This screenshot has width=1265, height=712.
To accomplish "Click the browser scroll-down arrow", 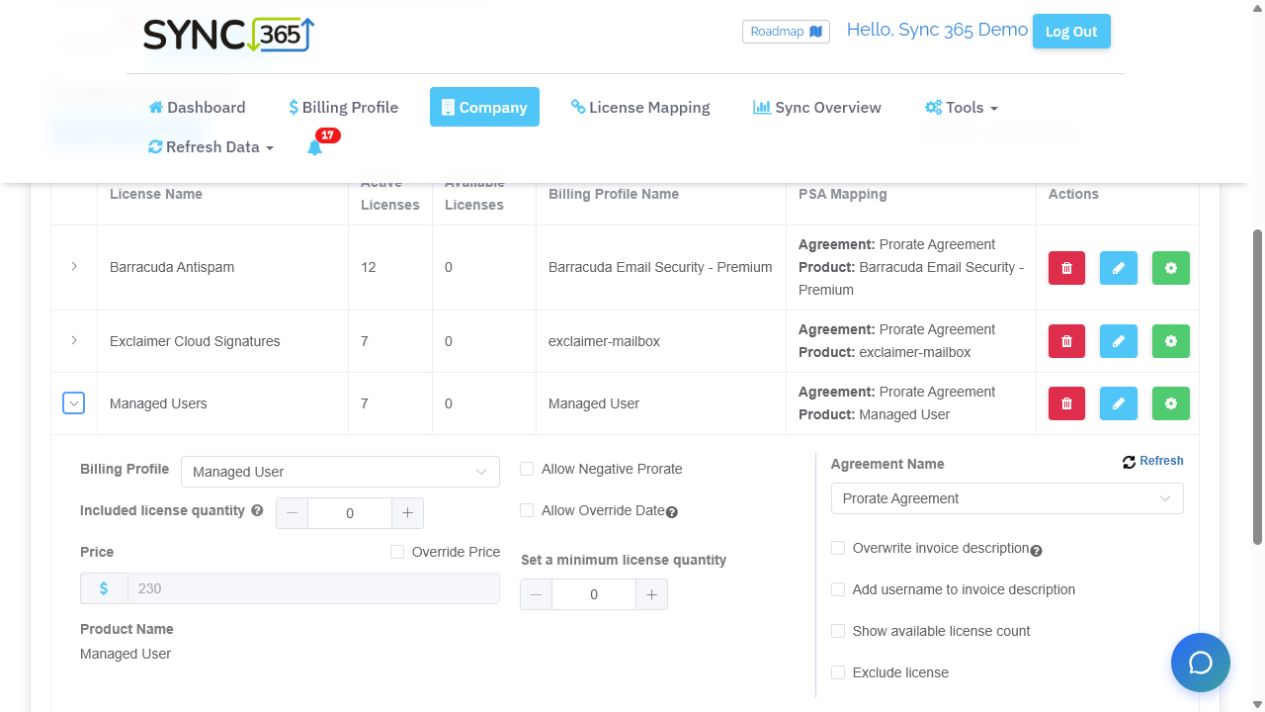I will coord(1257,704).
